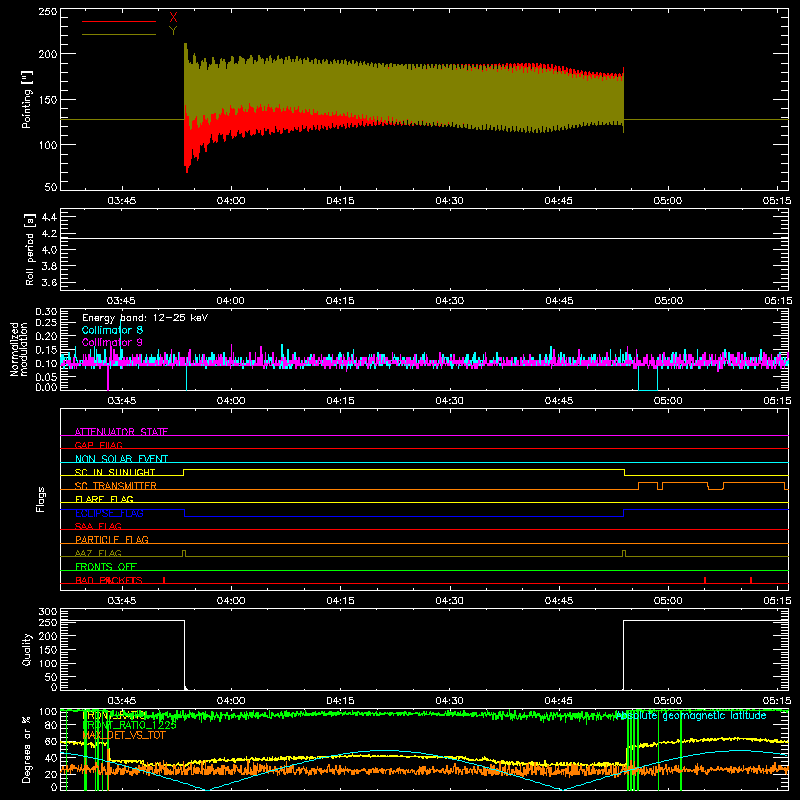Click the 250 tick on Pointing axis
800x800 pixels.
[x=48, y=12]
